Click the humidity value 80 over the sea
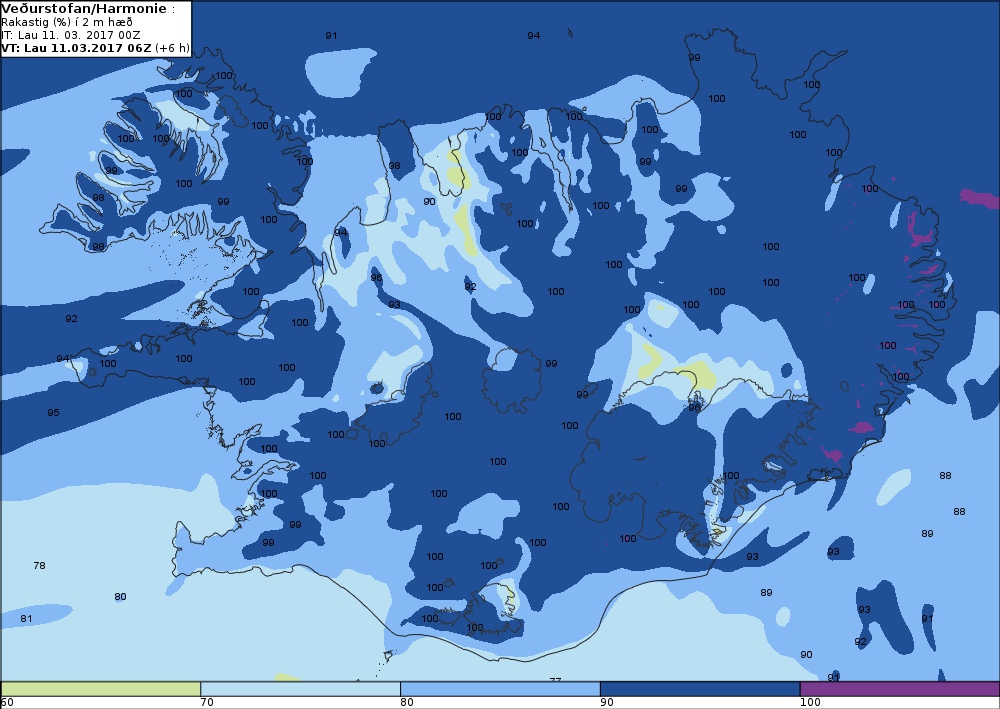This screenshot has height=709, width=1000. (x=120, y=597)
